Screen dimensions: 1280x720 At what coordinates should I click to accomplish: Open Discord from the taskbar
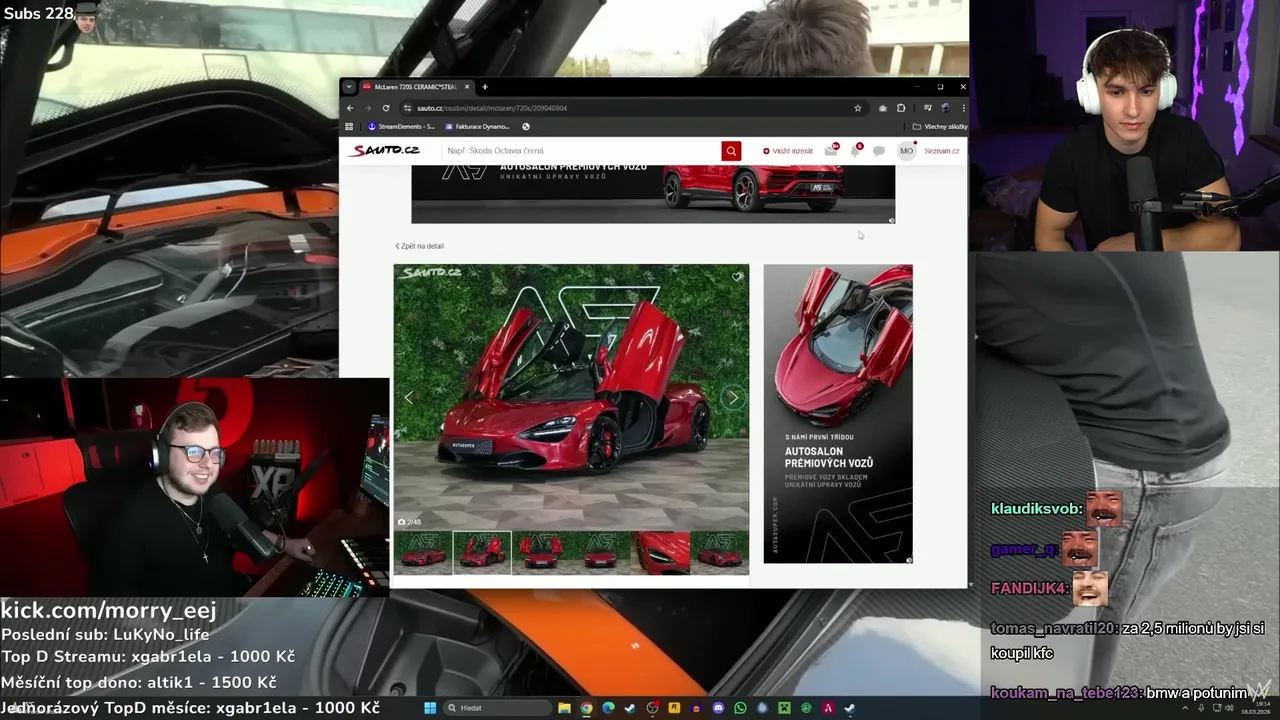coord(718,708)
